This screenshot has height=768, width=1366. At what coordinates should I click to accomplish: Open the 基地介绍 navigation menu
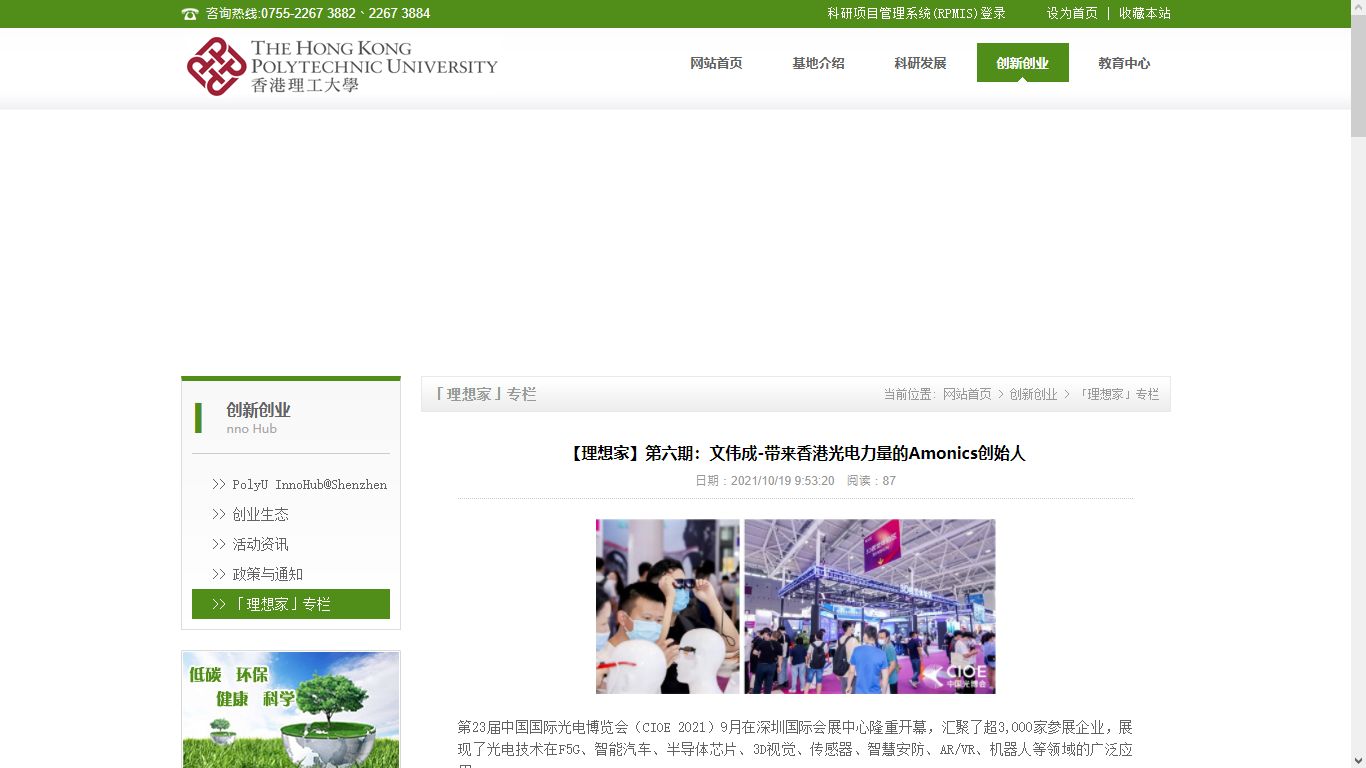(x=818, y=63)
